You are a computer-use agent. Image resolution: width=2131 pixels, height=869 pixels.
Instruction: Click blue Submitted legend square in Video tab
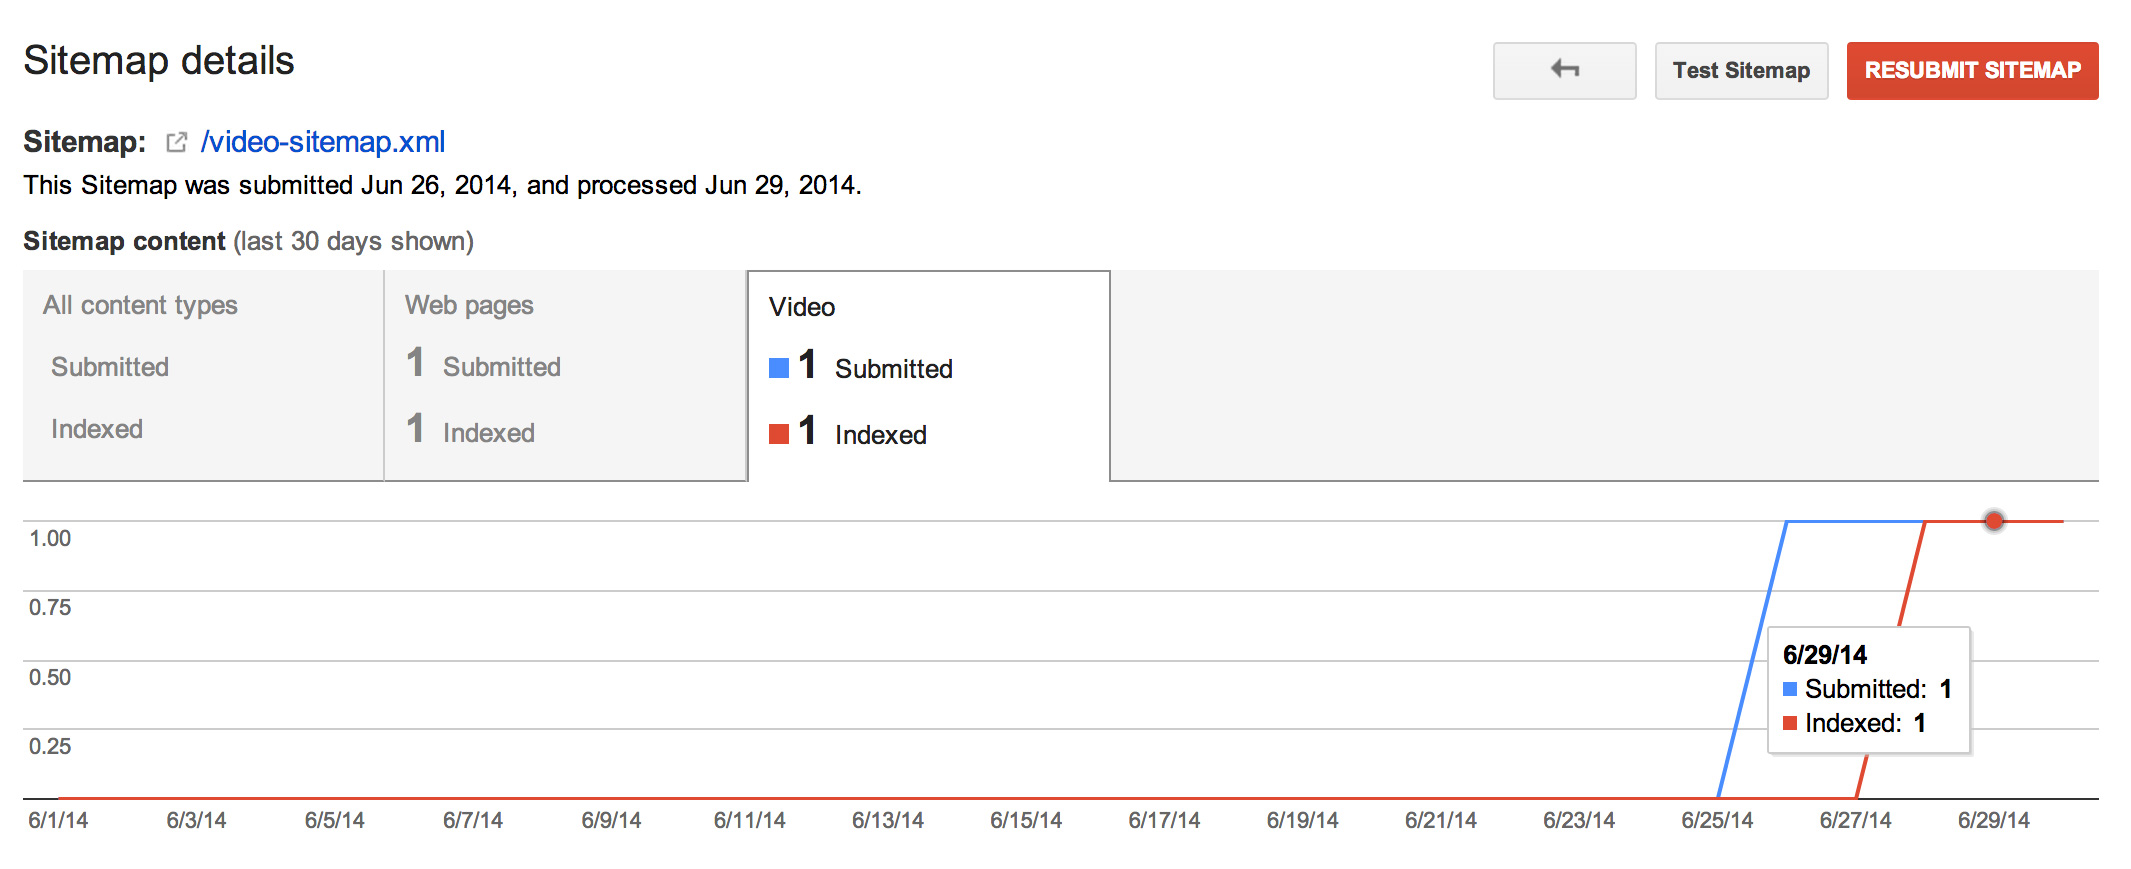pyautogui.click(x=779, y=368)
